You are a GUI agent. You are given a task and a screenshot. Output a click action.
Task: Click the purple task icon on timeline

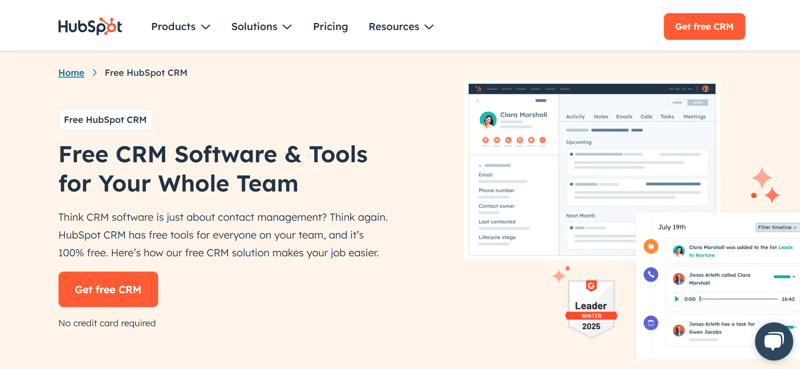pos(651,323)
